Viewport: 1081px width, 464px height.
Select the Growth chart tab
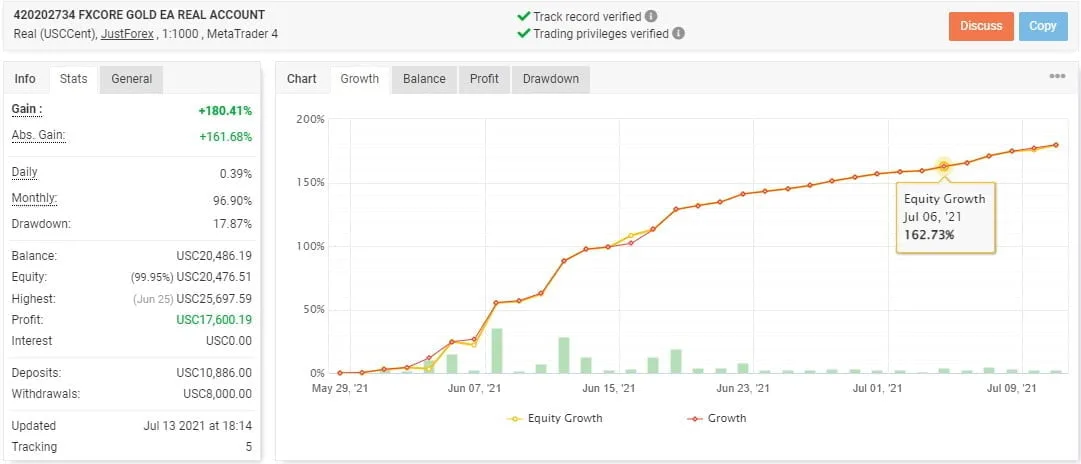click(360, 79)
